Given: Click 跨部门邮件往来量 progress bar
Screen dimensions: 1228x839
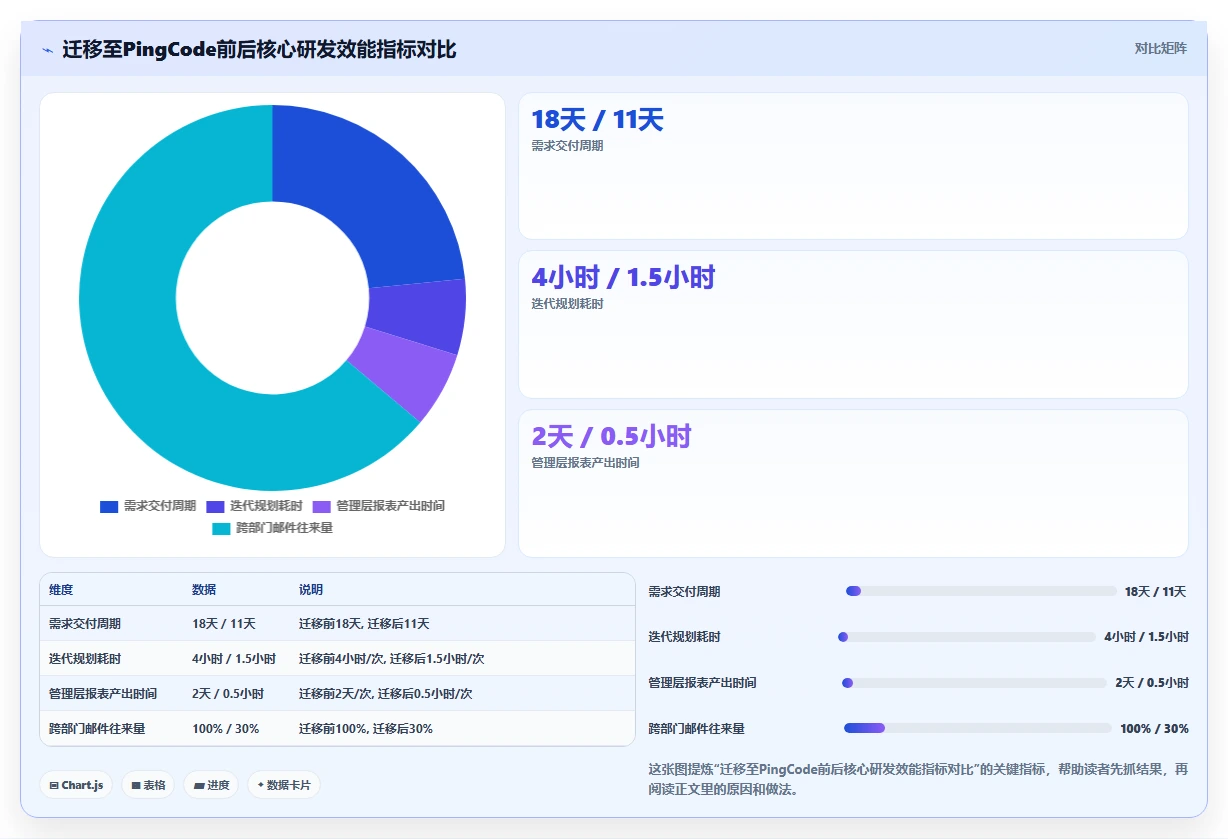Looking at the screenshot, I should click(978, 728).
